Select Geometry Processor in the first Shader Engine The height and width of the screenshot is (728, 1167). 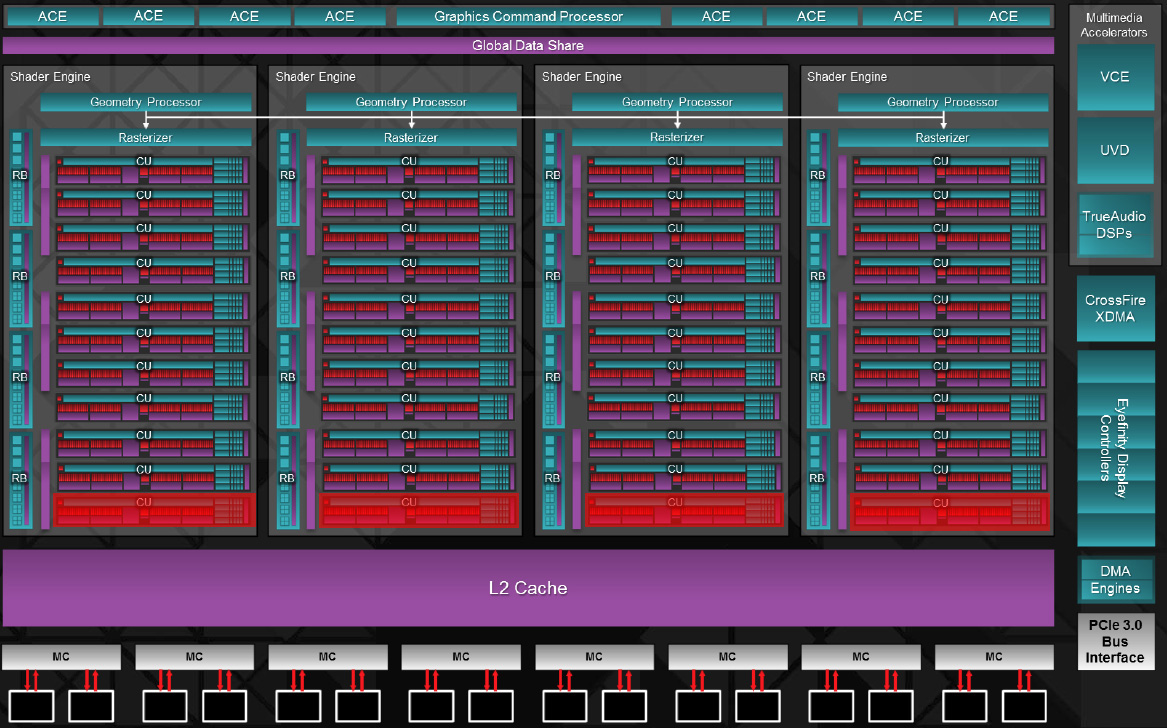point(146,102)
